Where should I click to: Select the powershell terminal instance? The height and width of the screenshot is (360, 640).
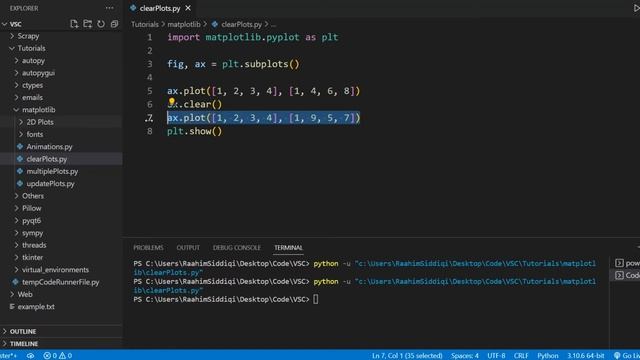click(627, 263)
